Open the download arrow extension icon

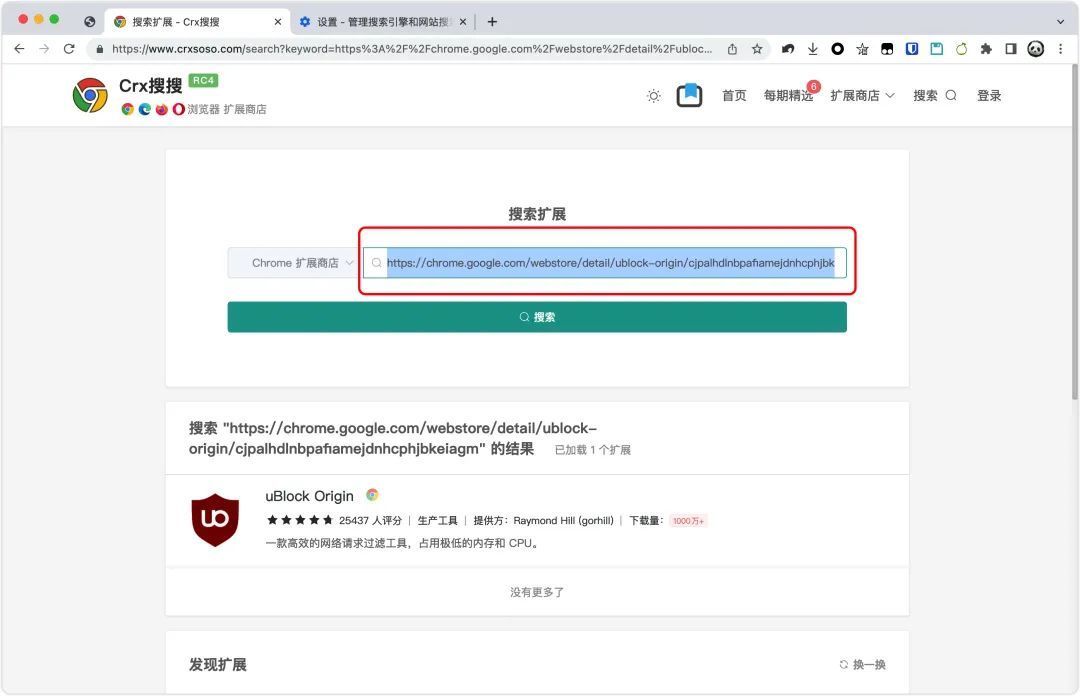coord(813,49)
